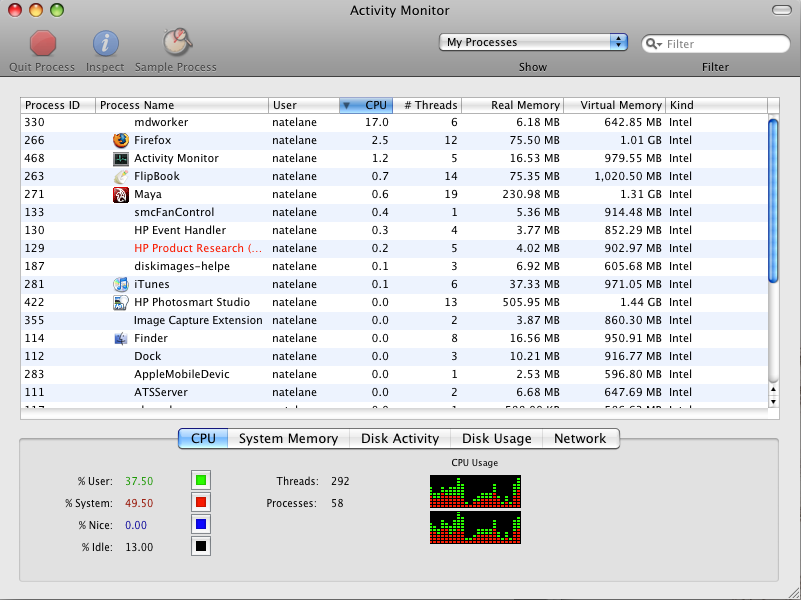Click the Inspect info icon
The width and height of the screenshot is (801, 600).
pyautogui.click(x=106, y=44)
